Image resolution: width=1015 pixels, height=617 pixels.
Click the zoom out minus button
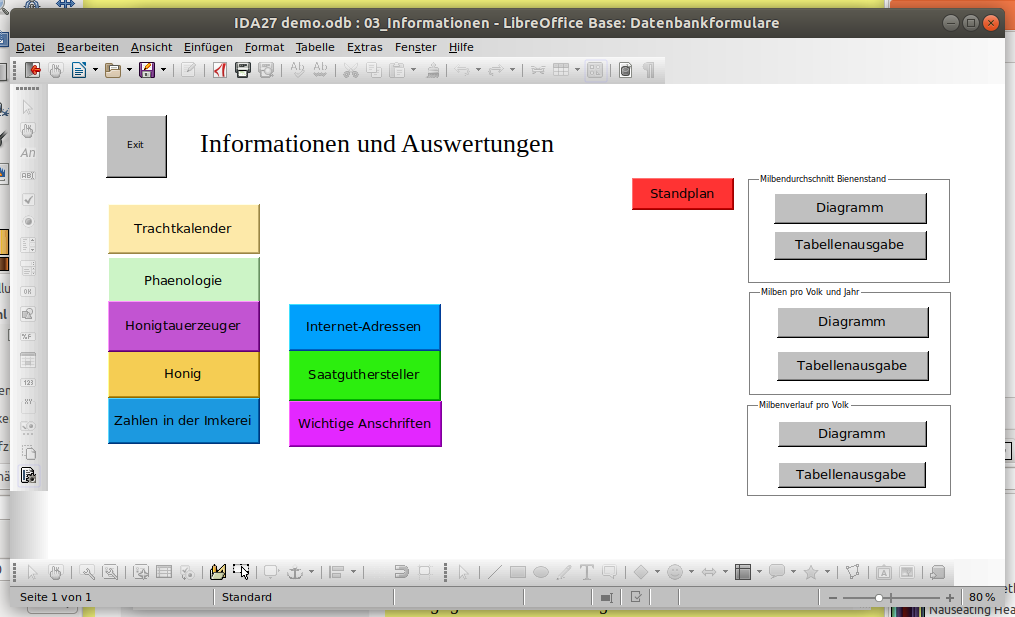point(833,598)
